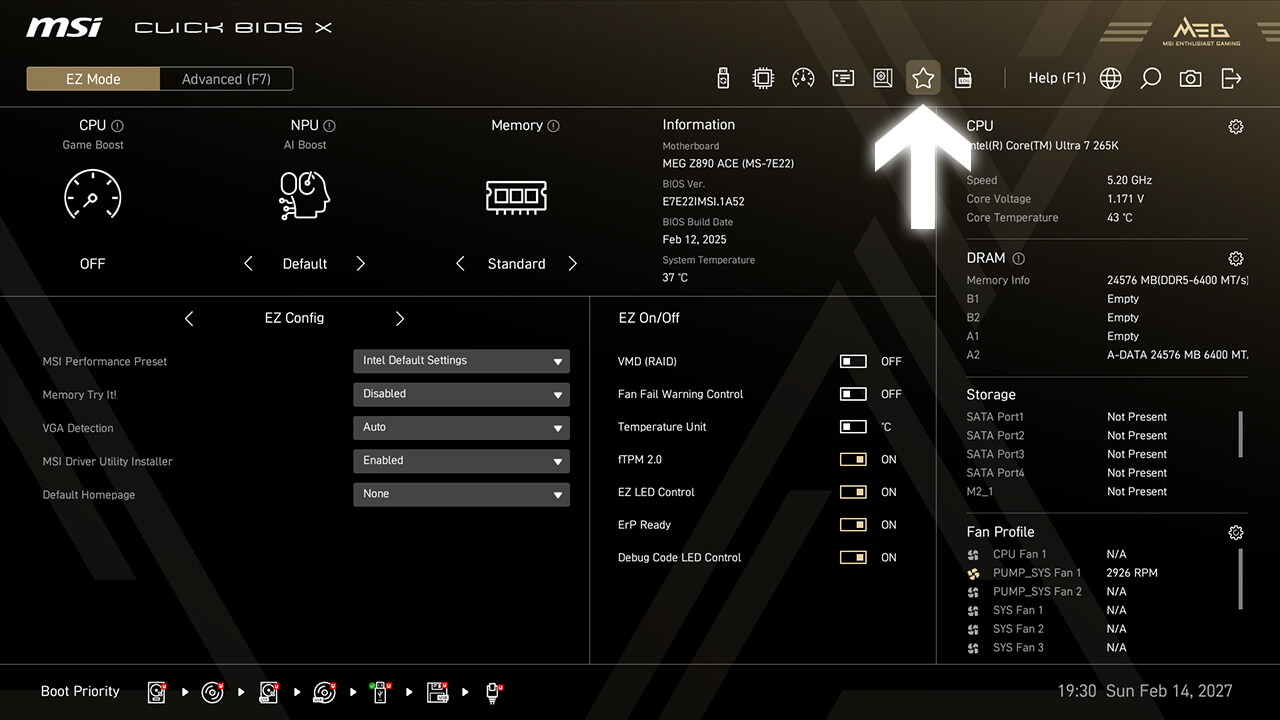
Task: Click the right arrow next to Memory Standard
Action: pos(573,264)
